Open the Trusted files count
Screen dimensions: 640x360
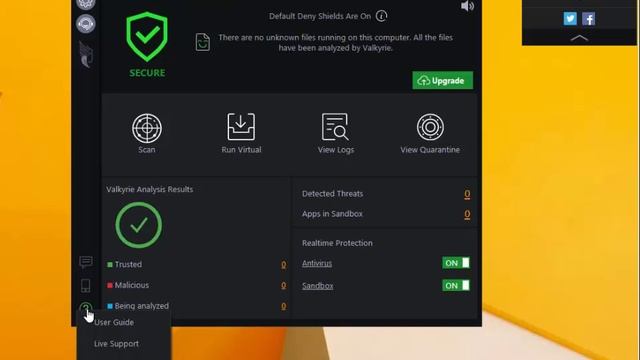283,265
